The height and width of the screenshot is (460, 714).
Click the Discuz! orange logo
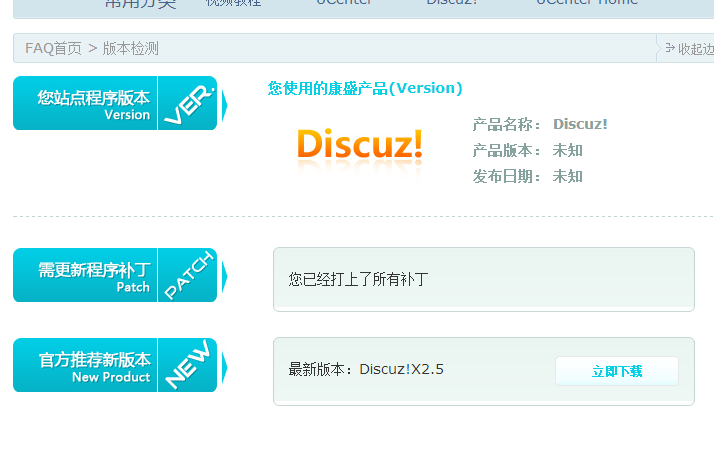click(x=360, y=146)
